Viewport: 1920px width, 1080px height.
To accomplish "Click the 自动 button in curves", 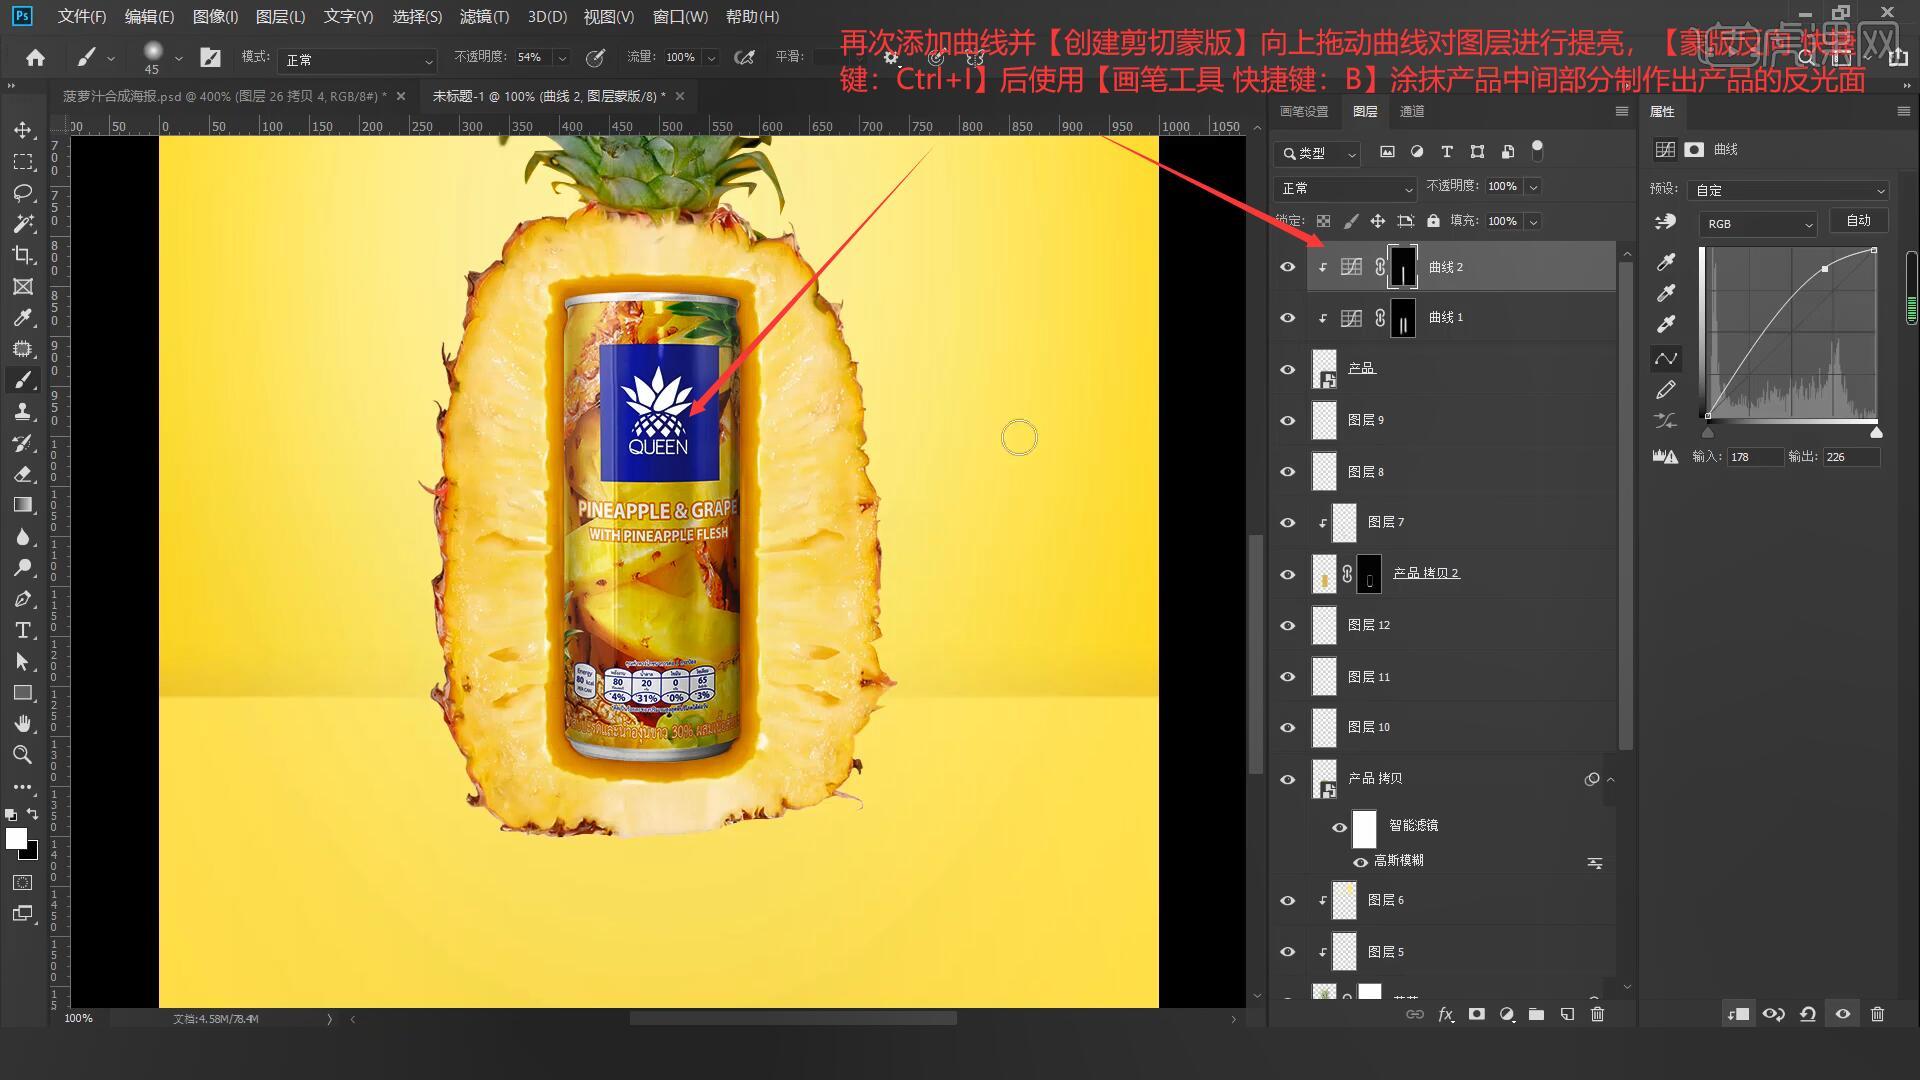I will click(x=1858, y=221).
